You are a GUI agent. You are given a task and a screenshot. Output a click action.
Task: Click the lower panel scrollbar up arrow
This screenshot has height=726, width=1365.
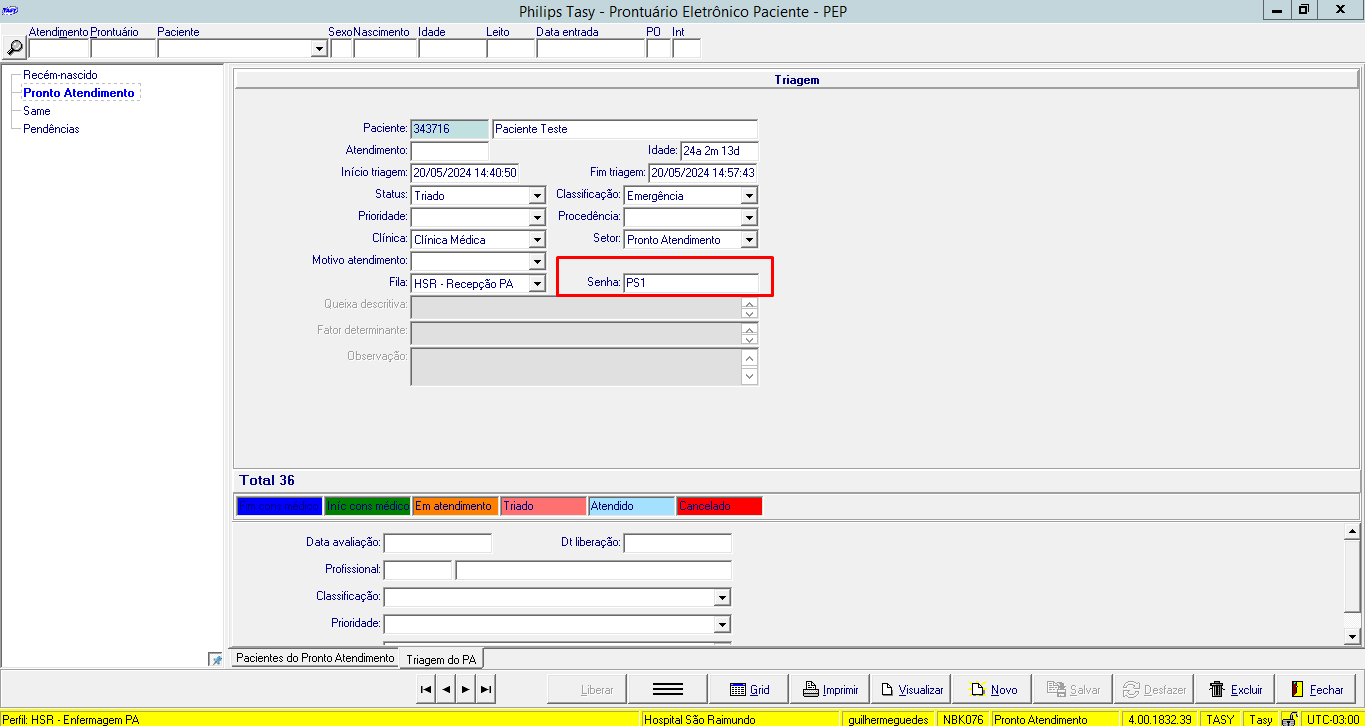(1352, 531)
